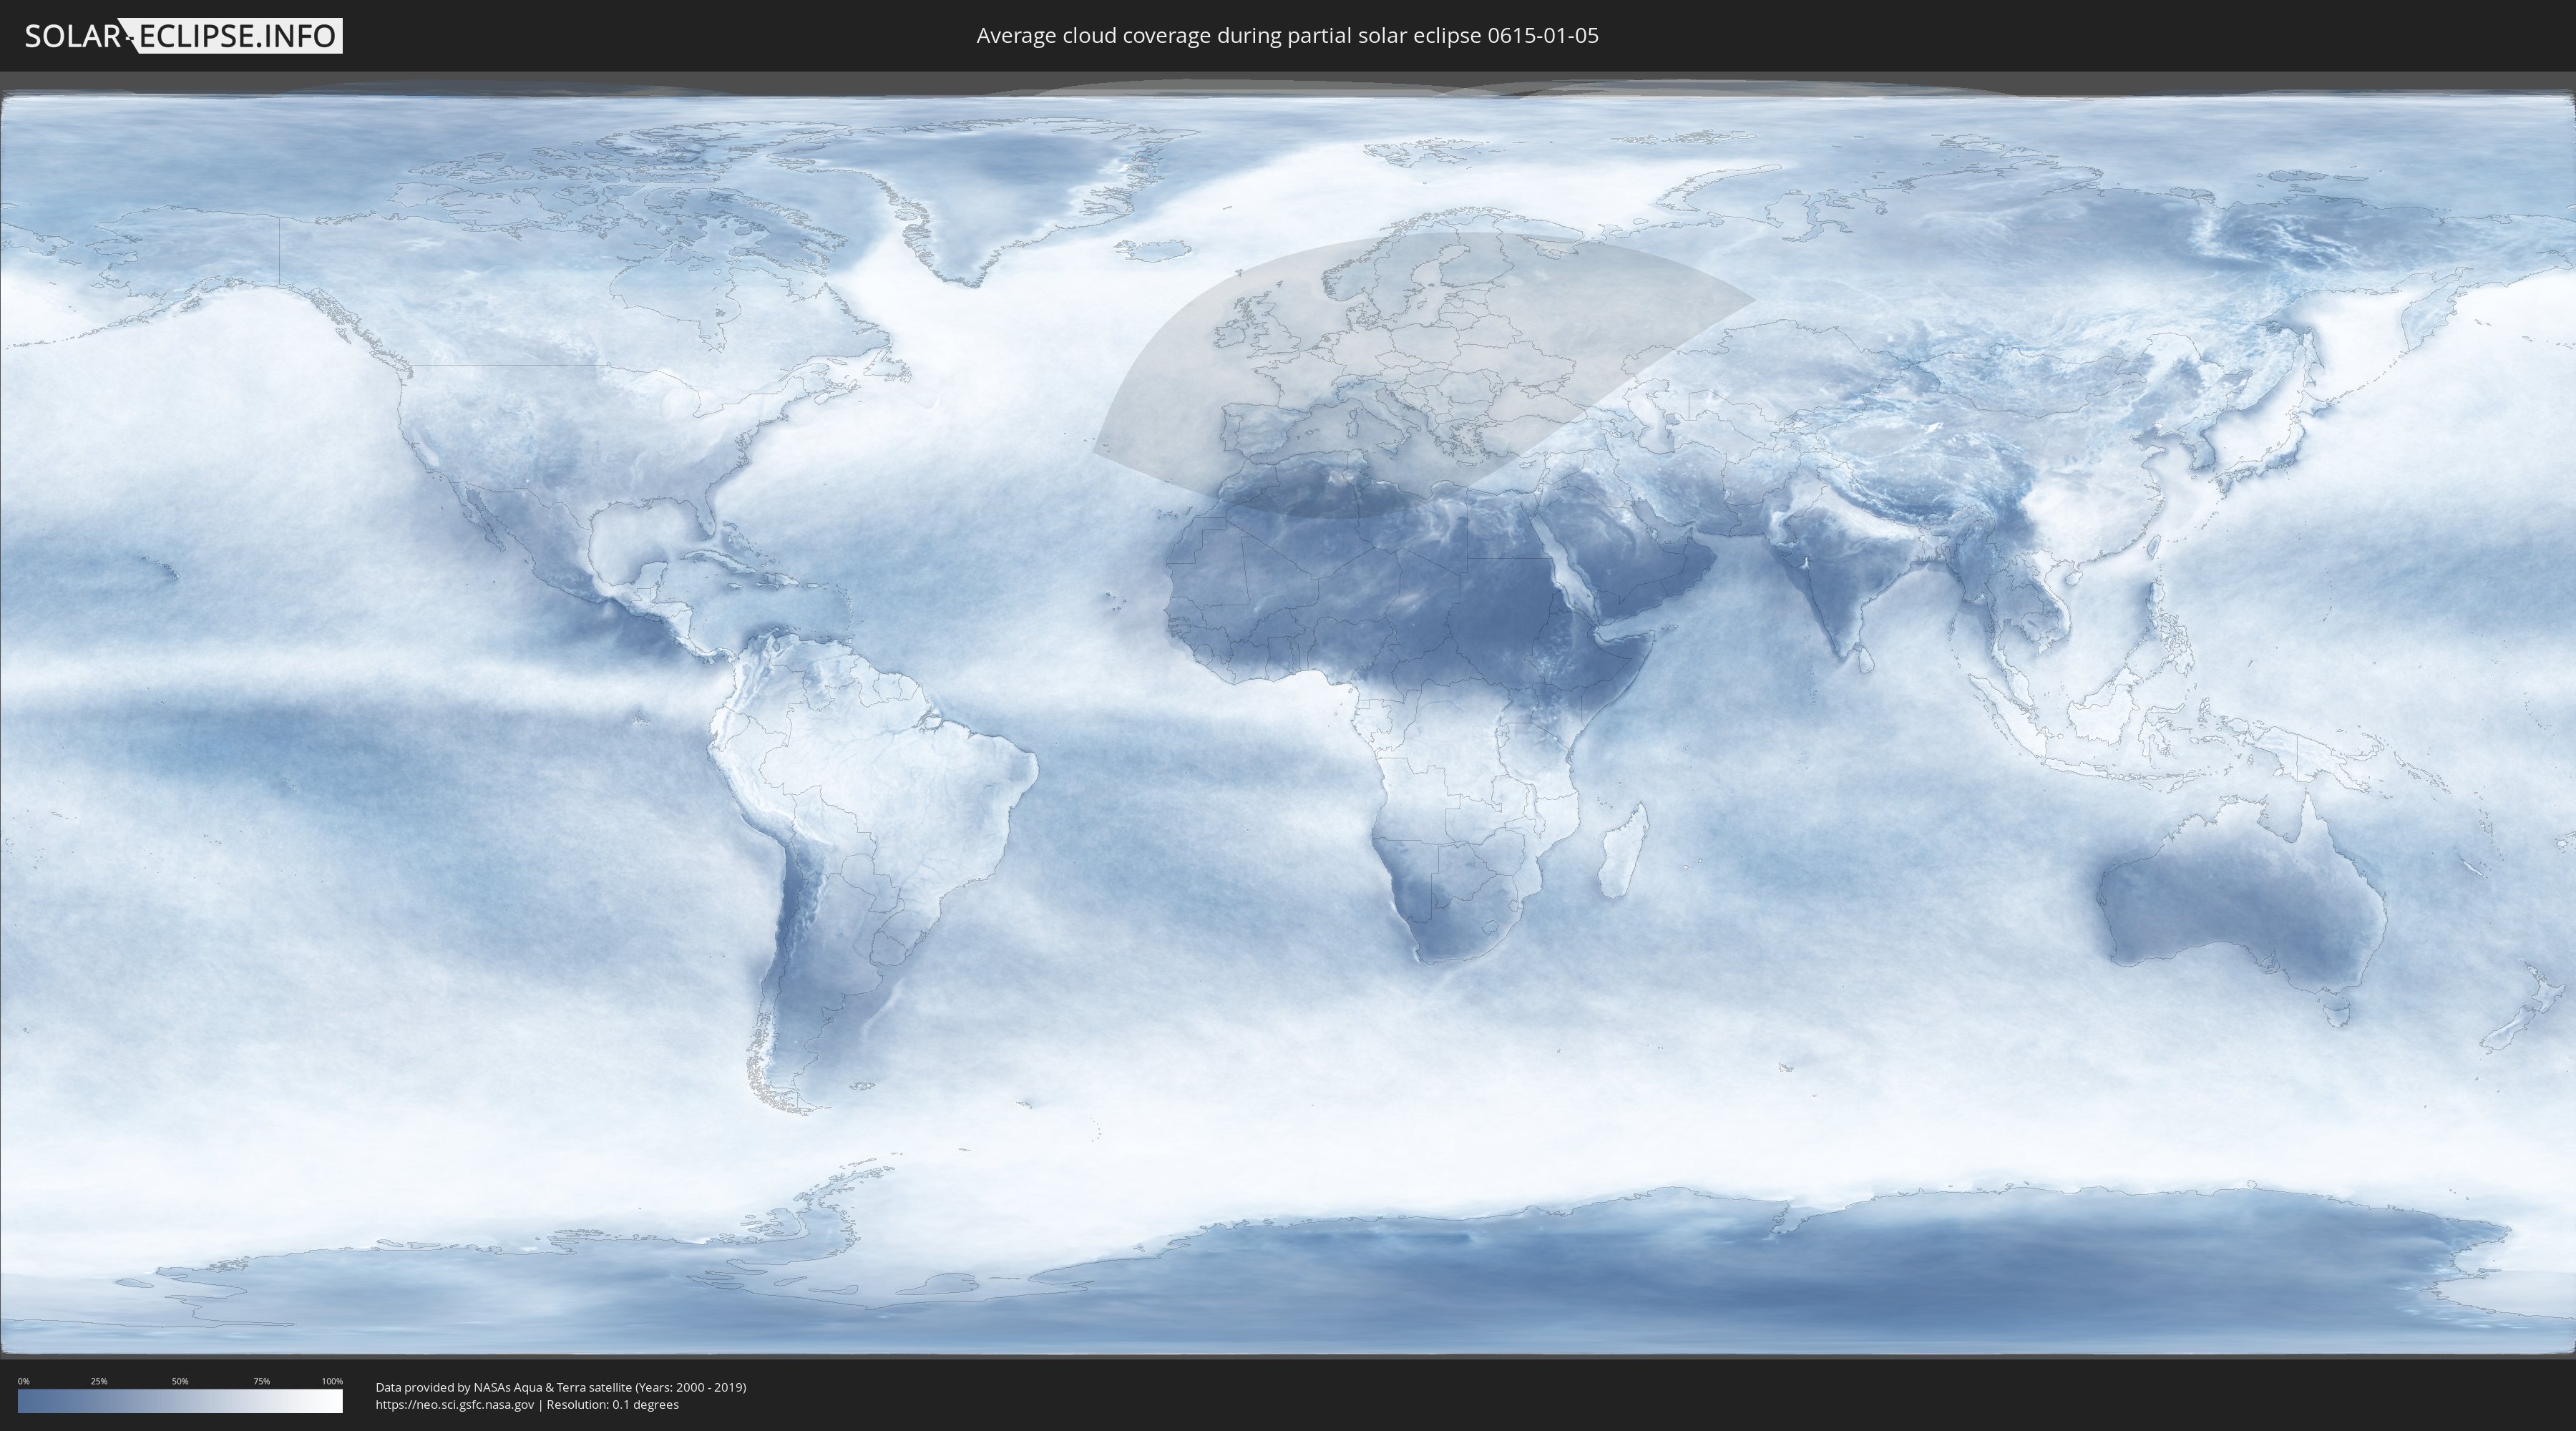Click the cloud coverage color scale bar
Screen dimensions: 2576x1431
[x=180, y=1401]
